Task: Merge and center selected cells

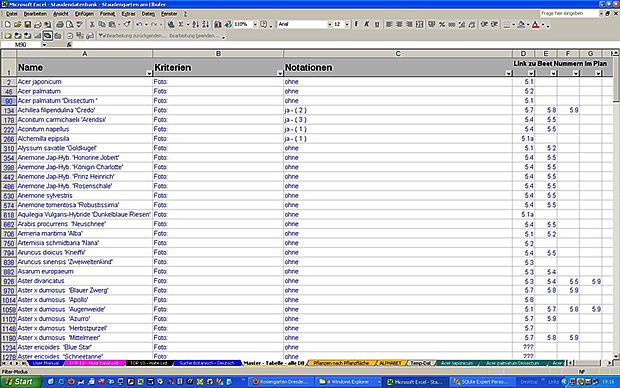Action: (420, 25)
